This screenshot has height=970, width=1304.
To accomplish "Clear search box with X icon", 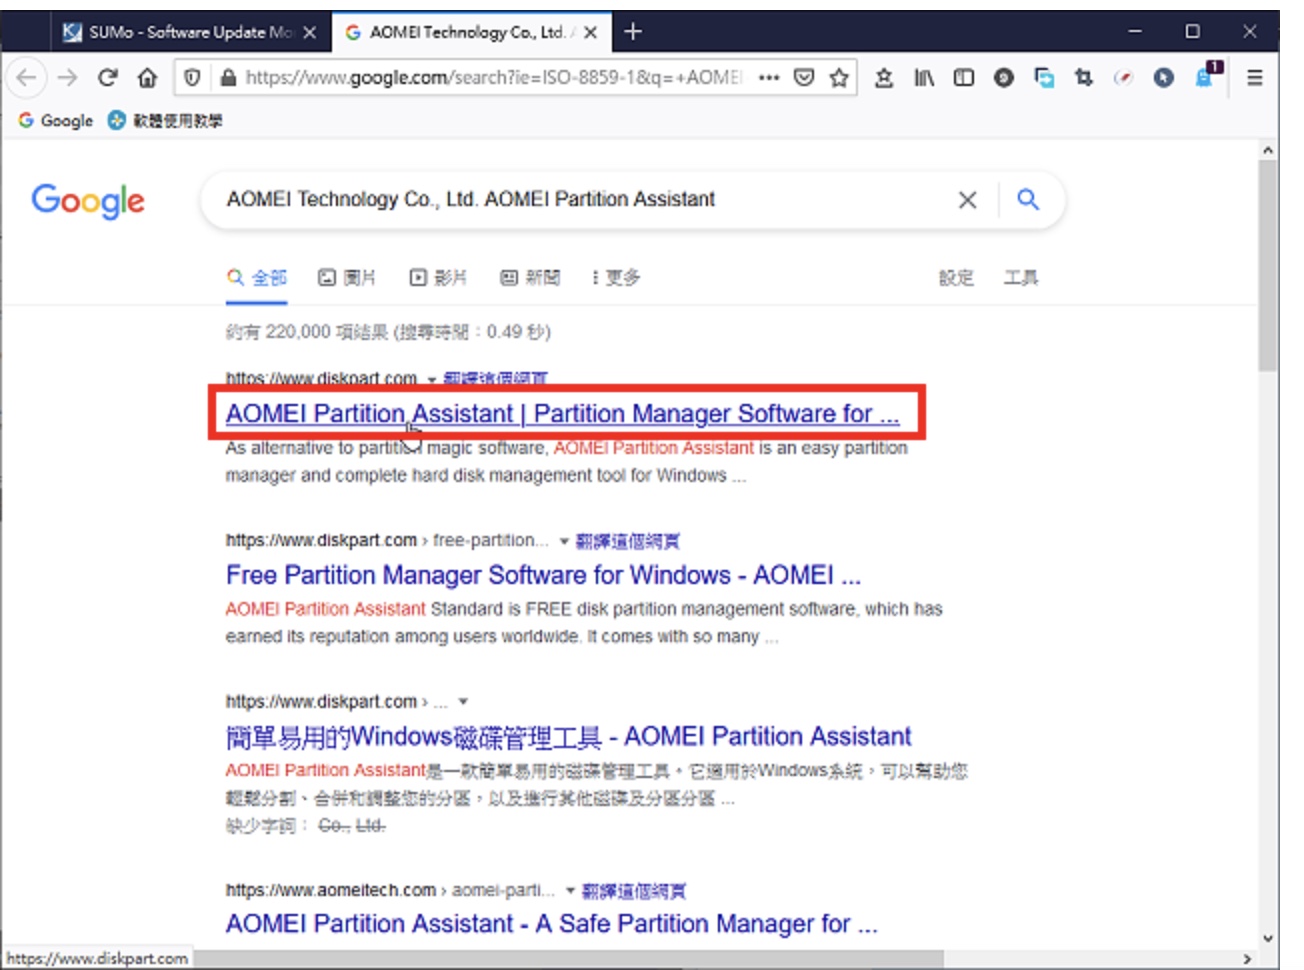I will (x=967, y=200).
